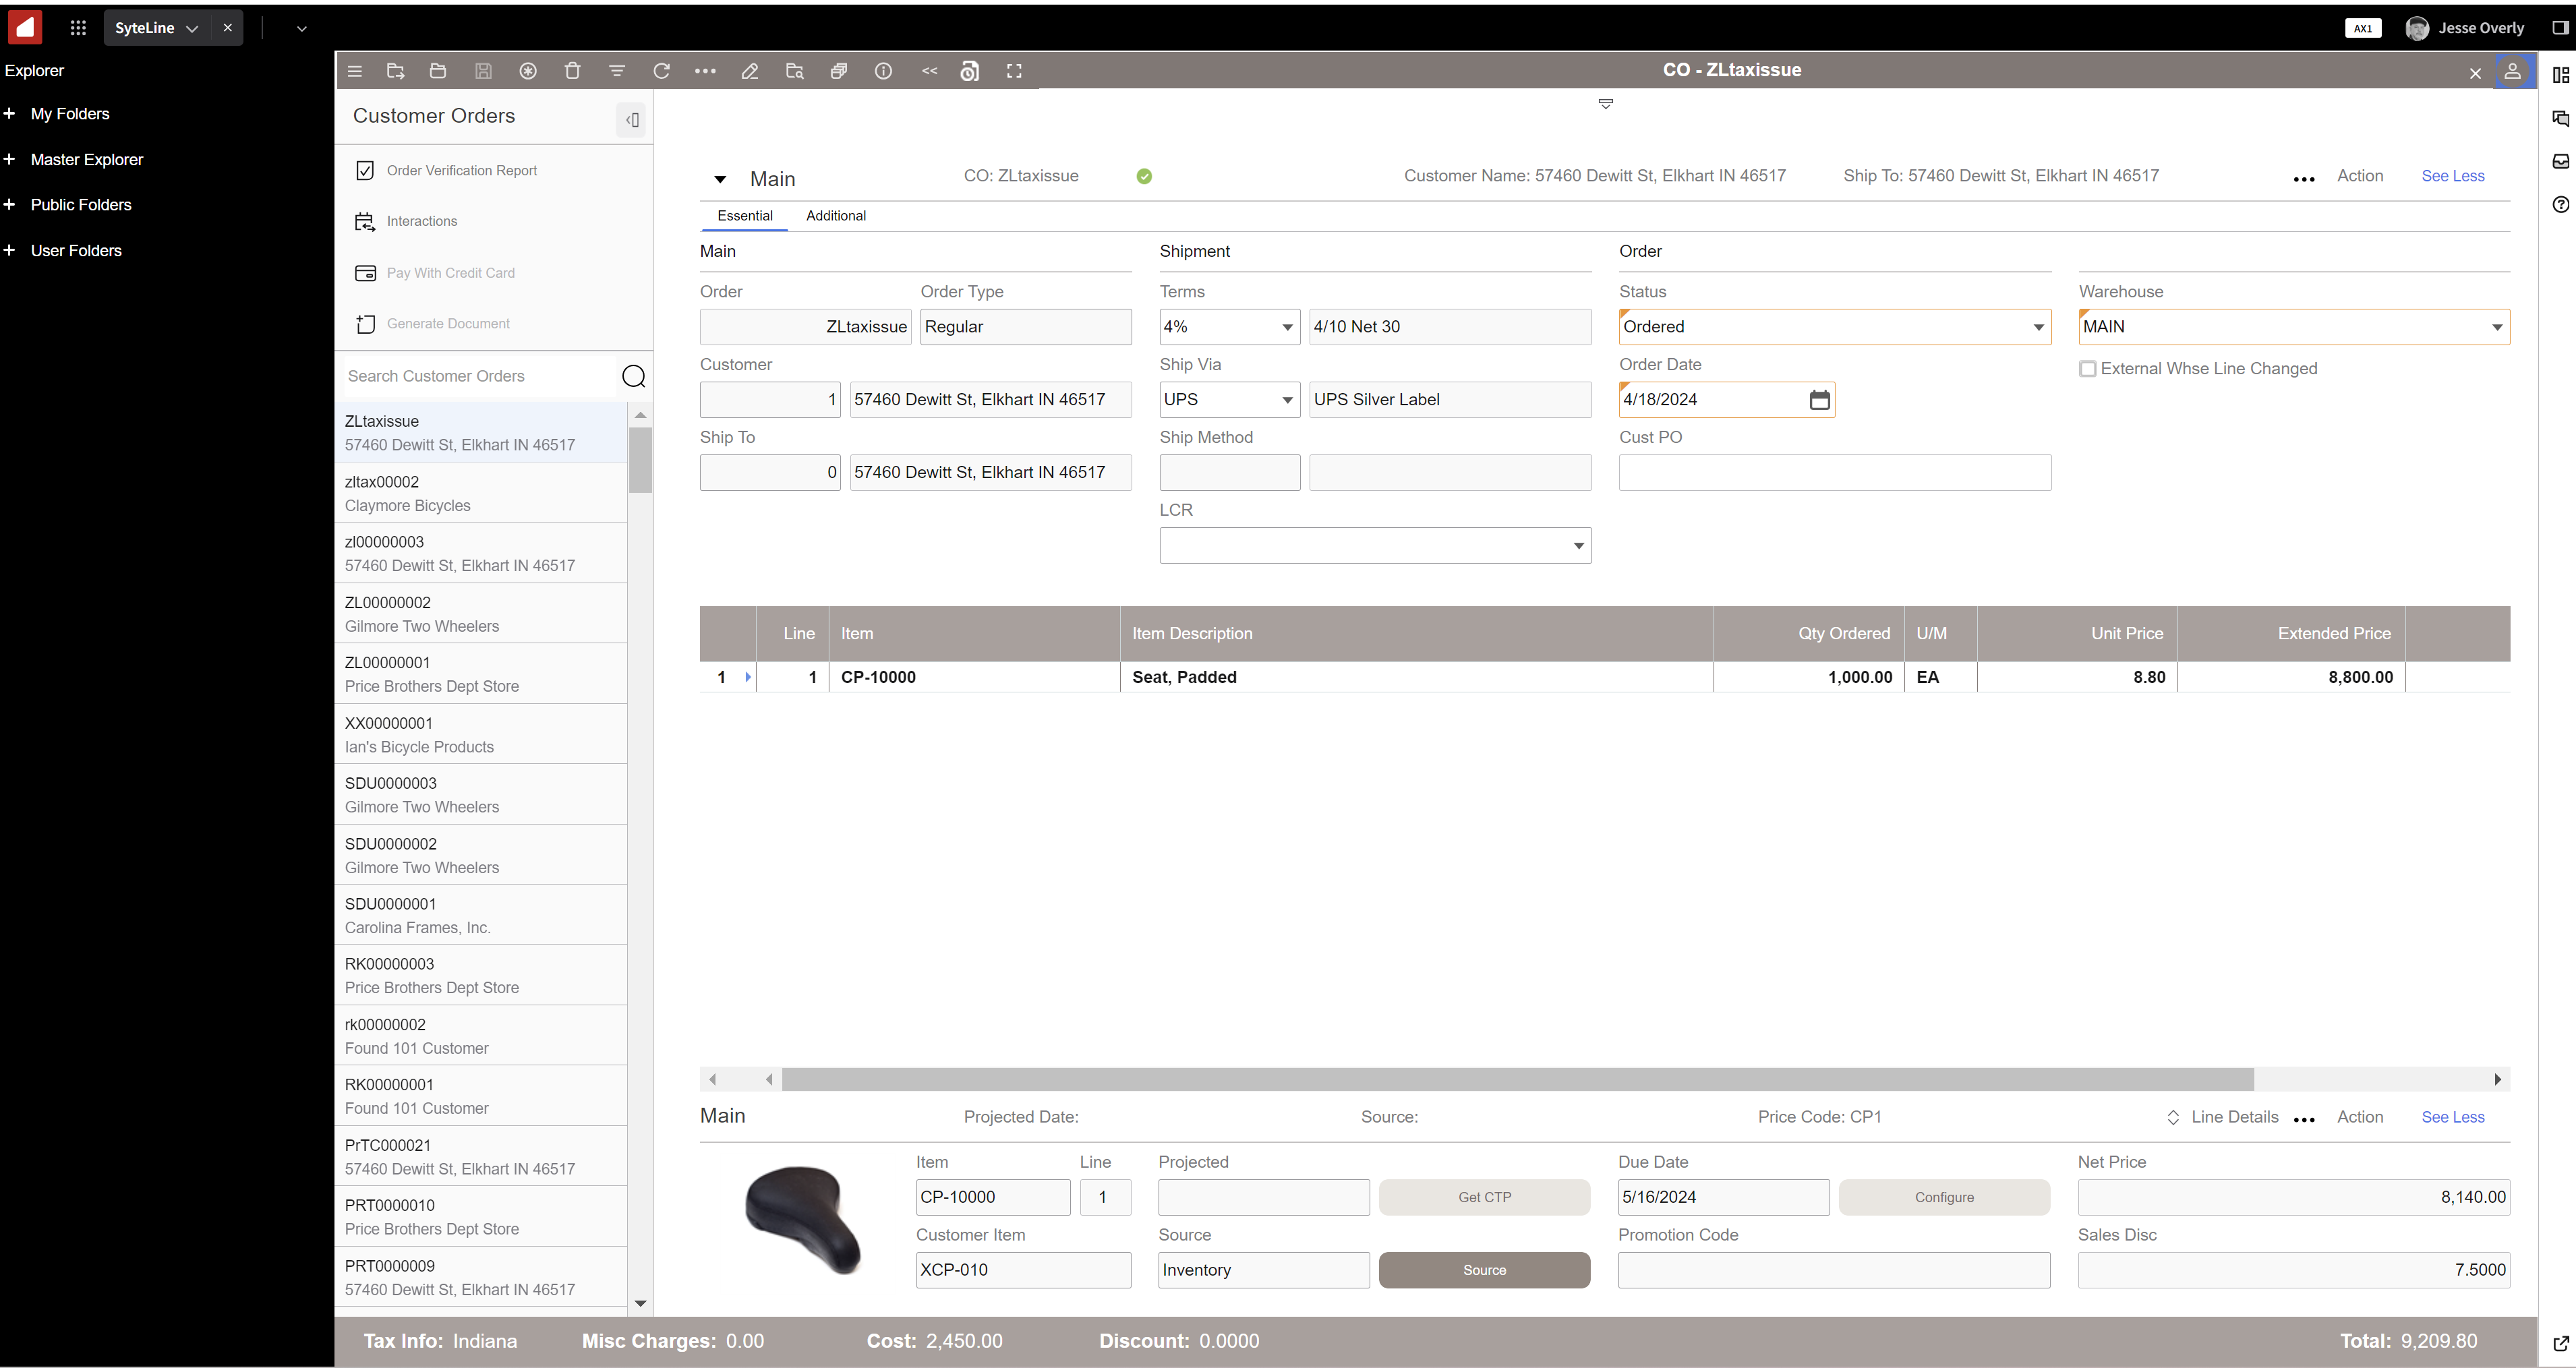The height and width of the screenshot is (1368, 2576).
Task: Click the refresh icon in the toolbar
Action: 661,71
